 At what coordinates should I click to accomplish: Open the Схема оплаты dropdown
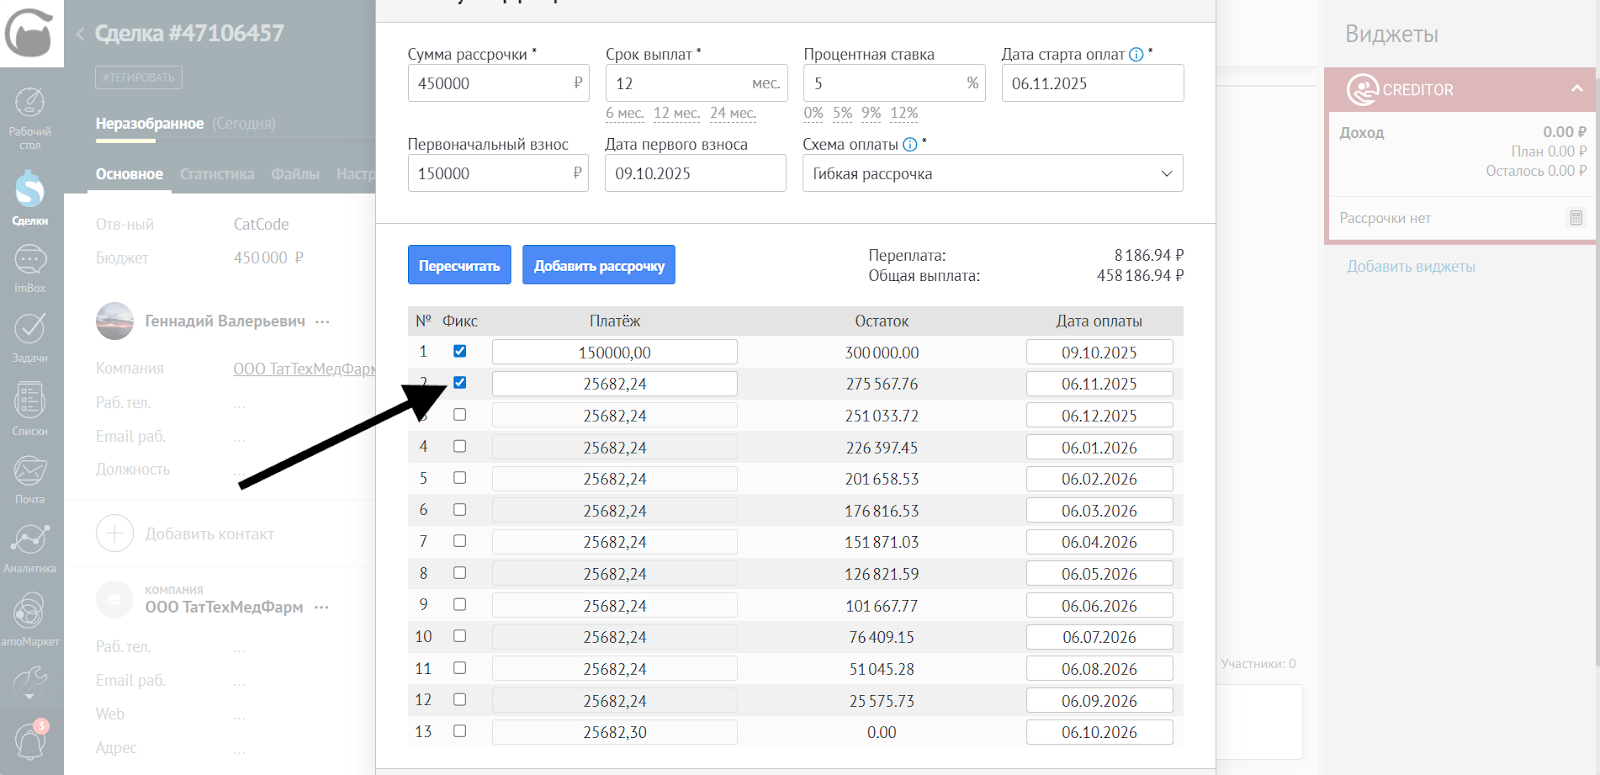(x=992, y=173)
